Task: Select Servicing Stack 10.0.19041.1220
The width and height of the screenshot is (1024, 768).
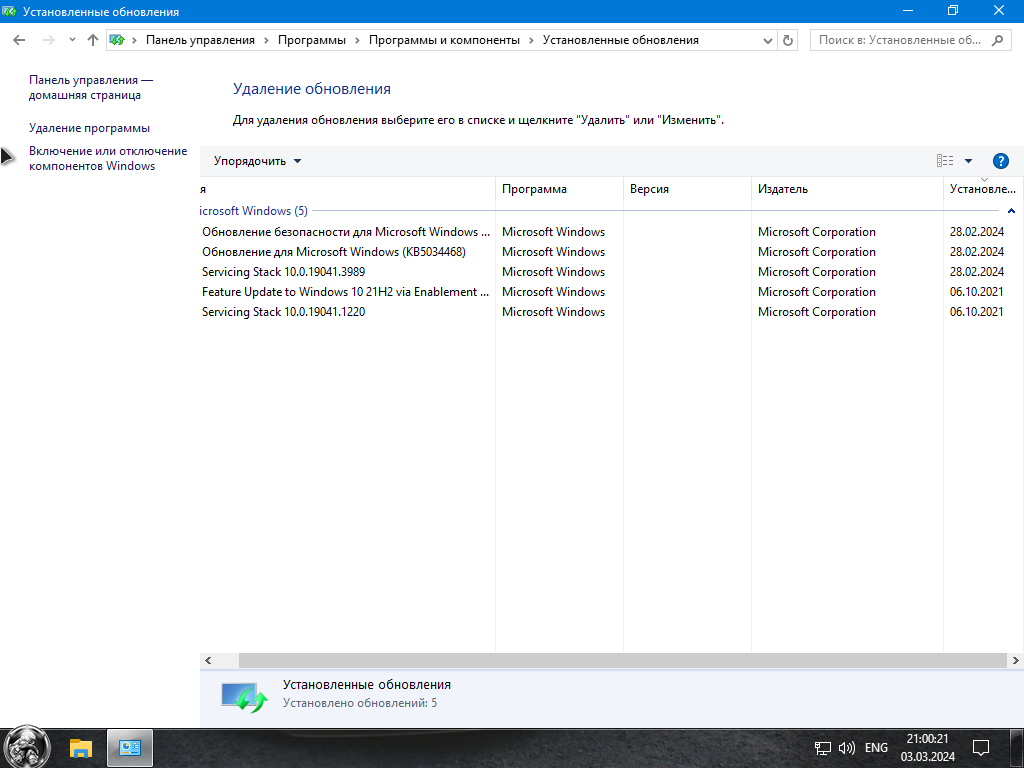Action: [611, 312]
